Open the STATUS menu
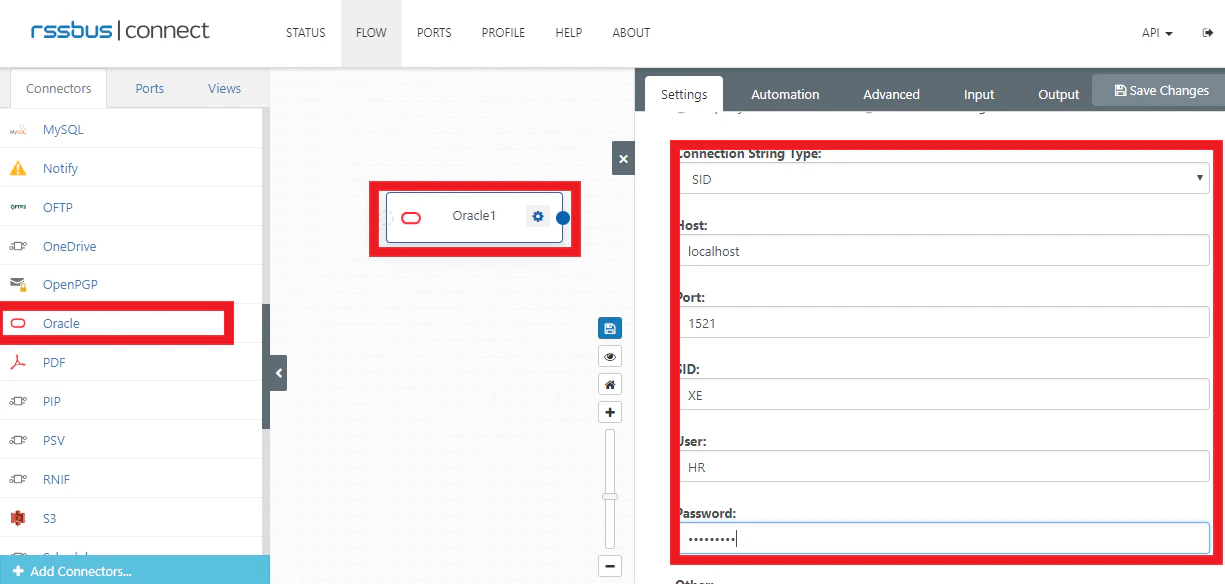This screenshot has height=584, width=1225. click(x=306, y=33)
